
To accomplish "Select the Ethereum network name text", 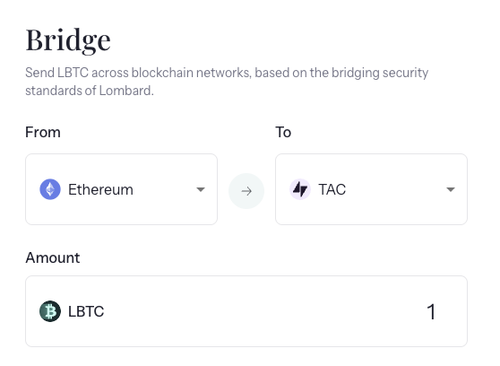I will (101, 190).
